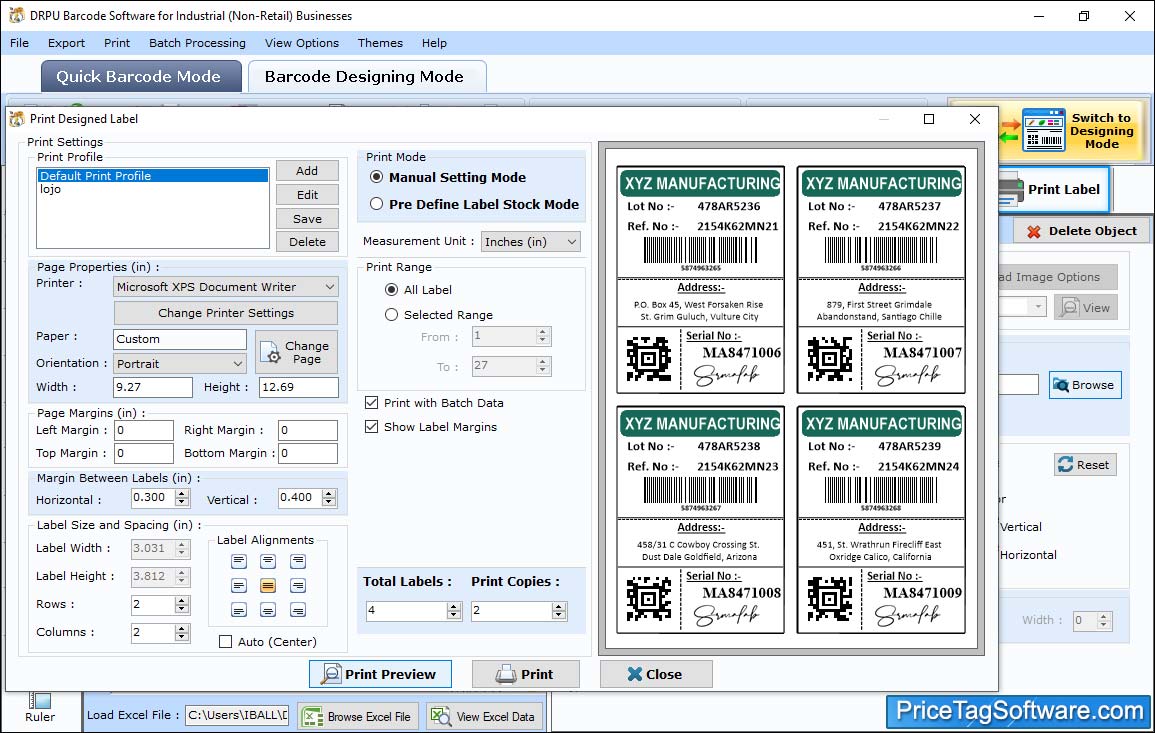Image resolution: width=1155 pixels, height=733 pixels.
Task: Open Batch Processing menu
Action: (197, 43)
